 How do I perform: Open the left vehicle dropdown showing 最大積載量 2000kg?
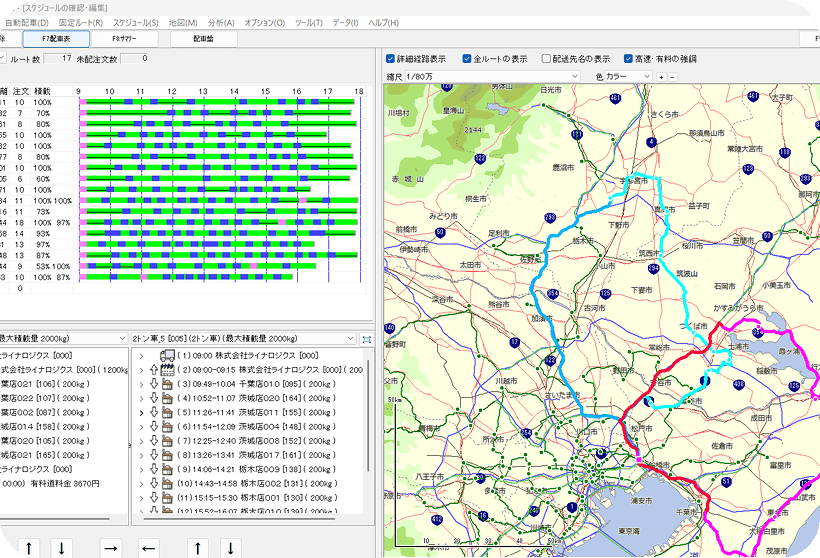pyautogui.click(x=63, y=339)
